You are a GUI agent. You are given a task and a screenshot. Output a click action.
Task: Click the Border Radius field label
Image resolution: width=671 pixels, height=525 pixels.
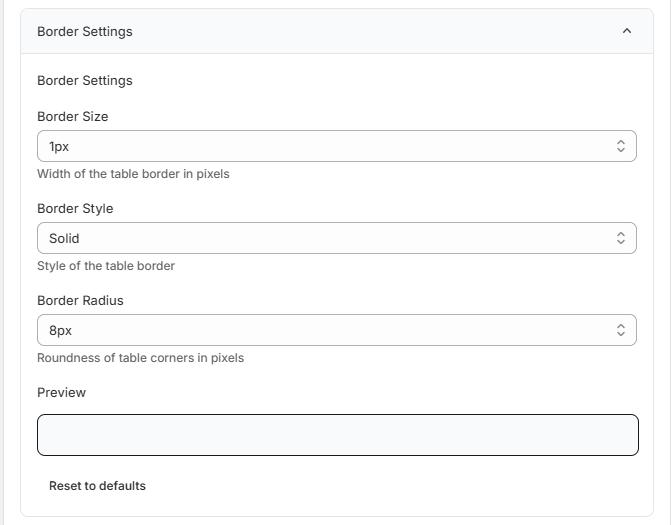[x=80, y=300]
